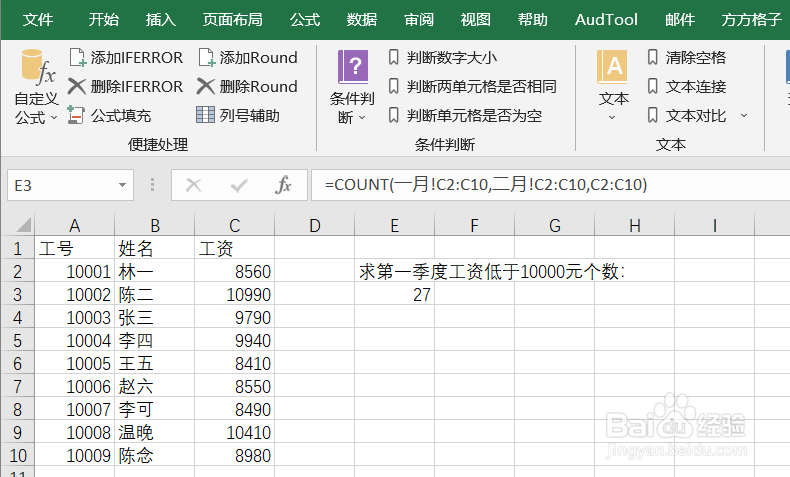Switch to the 邮件 ribbon tab
Screen dimensions: 790x477
pos(680,20)
